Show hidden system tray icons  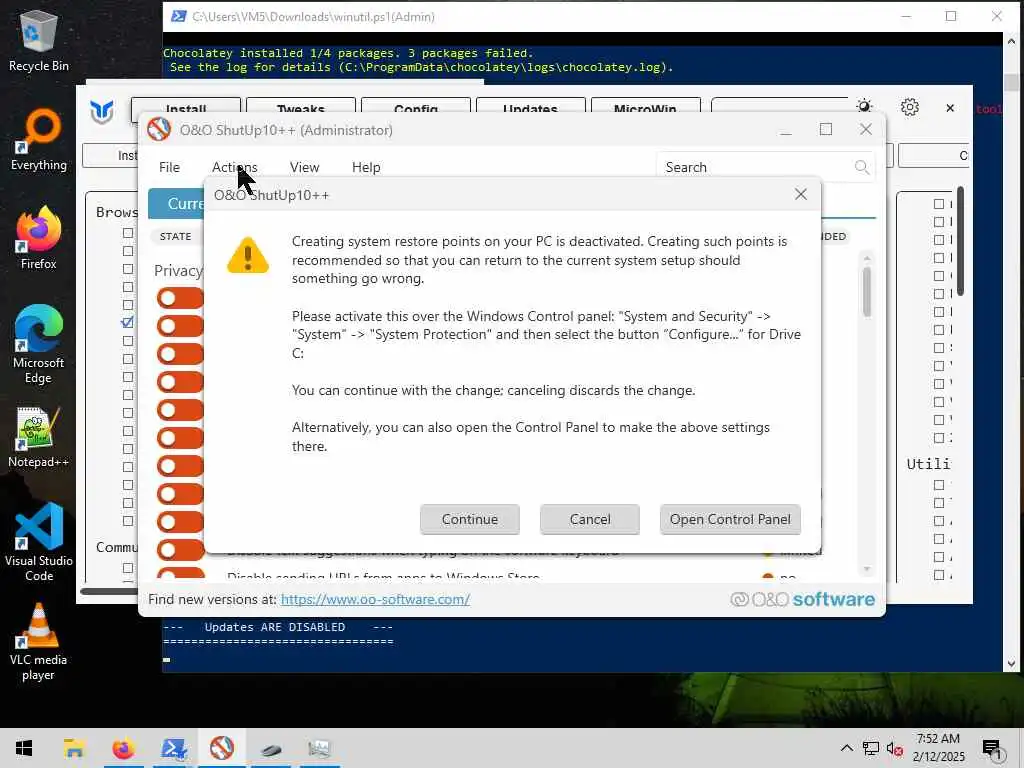coord(846,748)
